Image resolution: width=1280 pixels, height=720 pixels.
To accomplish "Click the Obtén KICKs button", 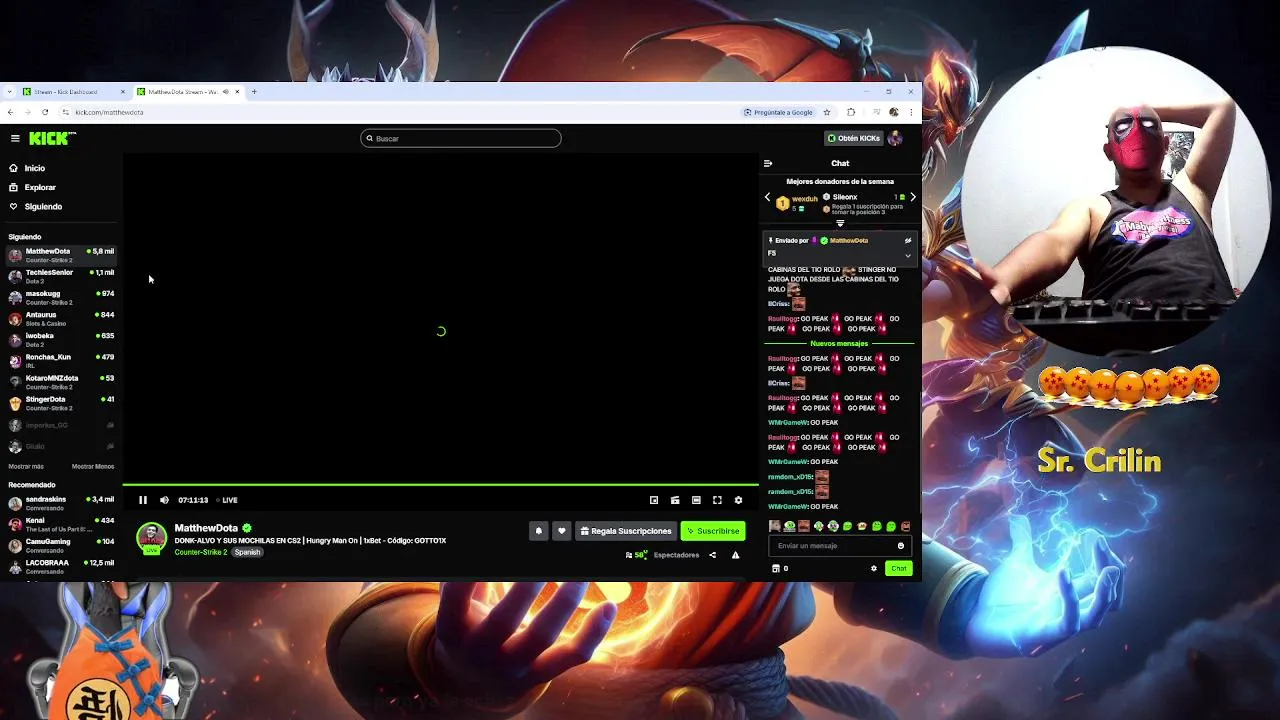I will click(x=853, y=138).
